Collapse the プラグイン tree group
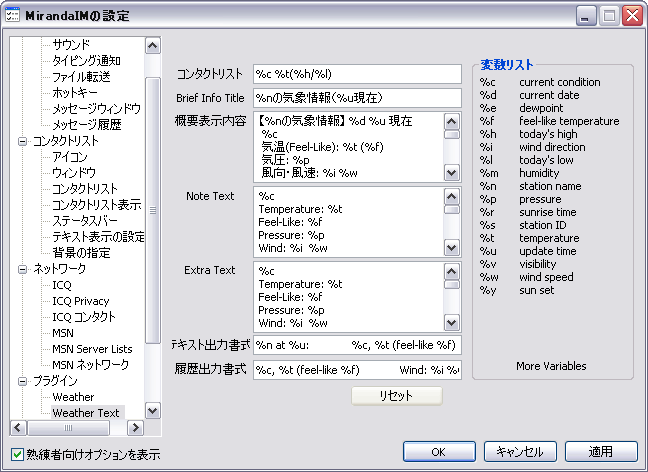648x472 pixels. [x=23, y=381]
